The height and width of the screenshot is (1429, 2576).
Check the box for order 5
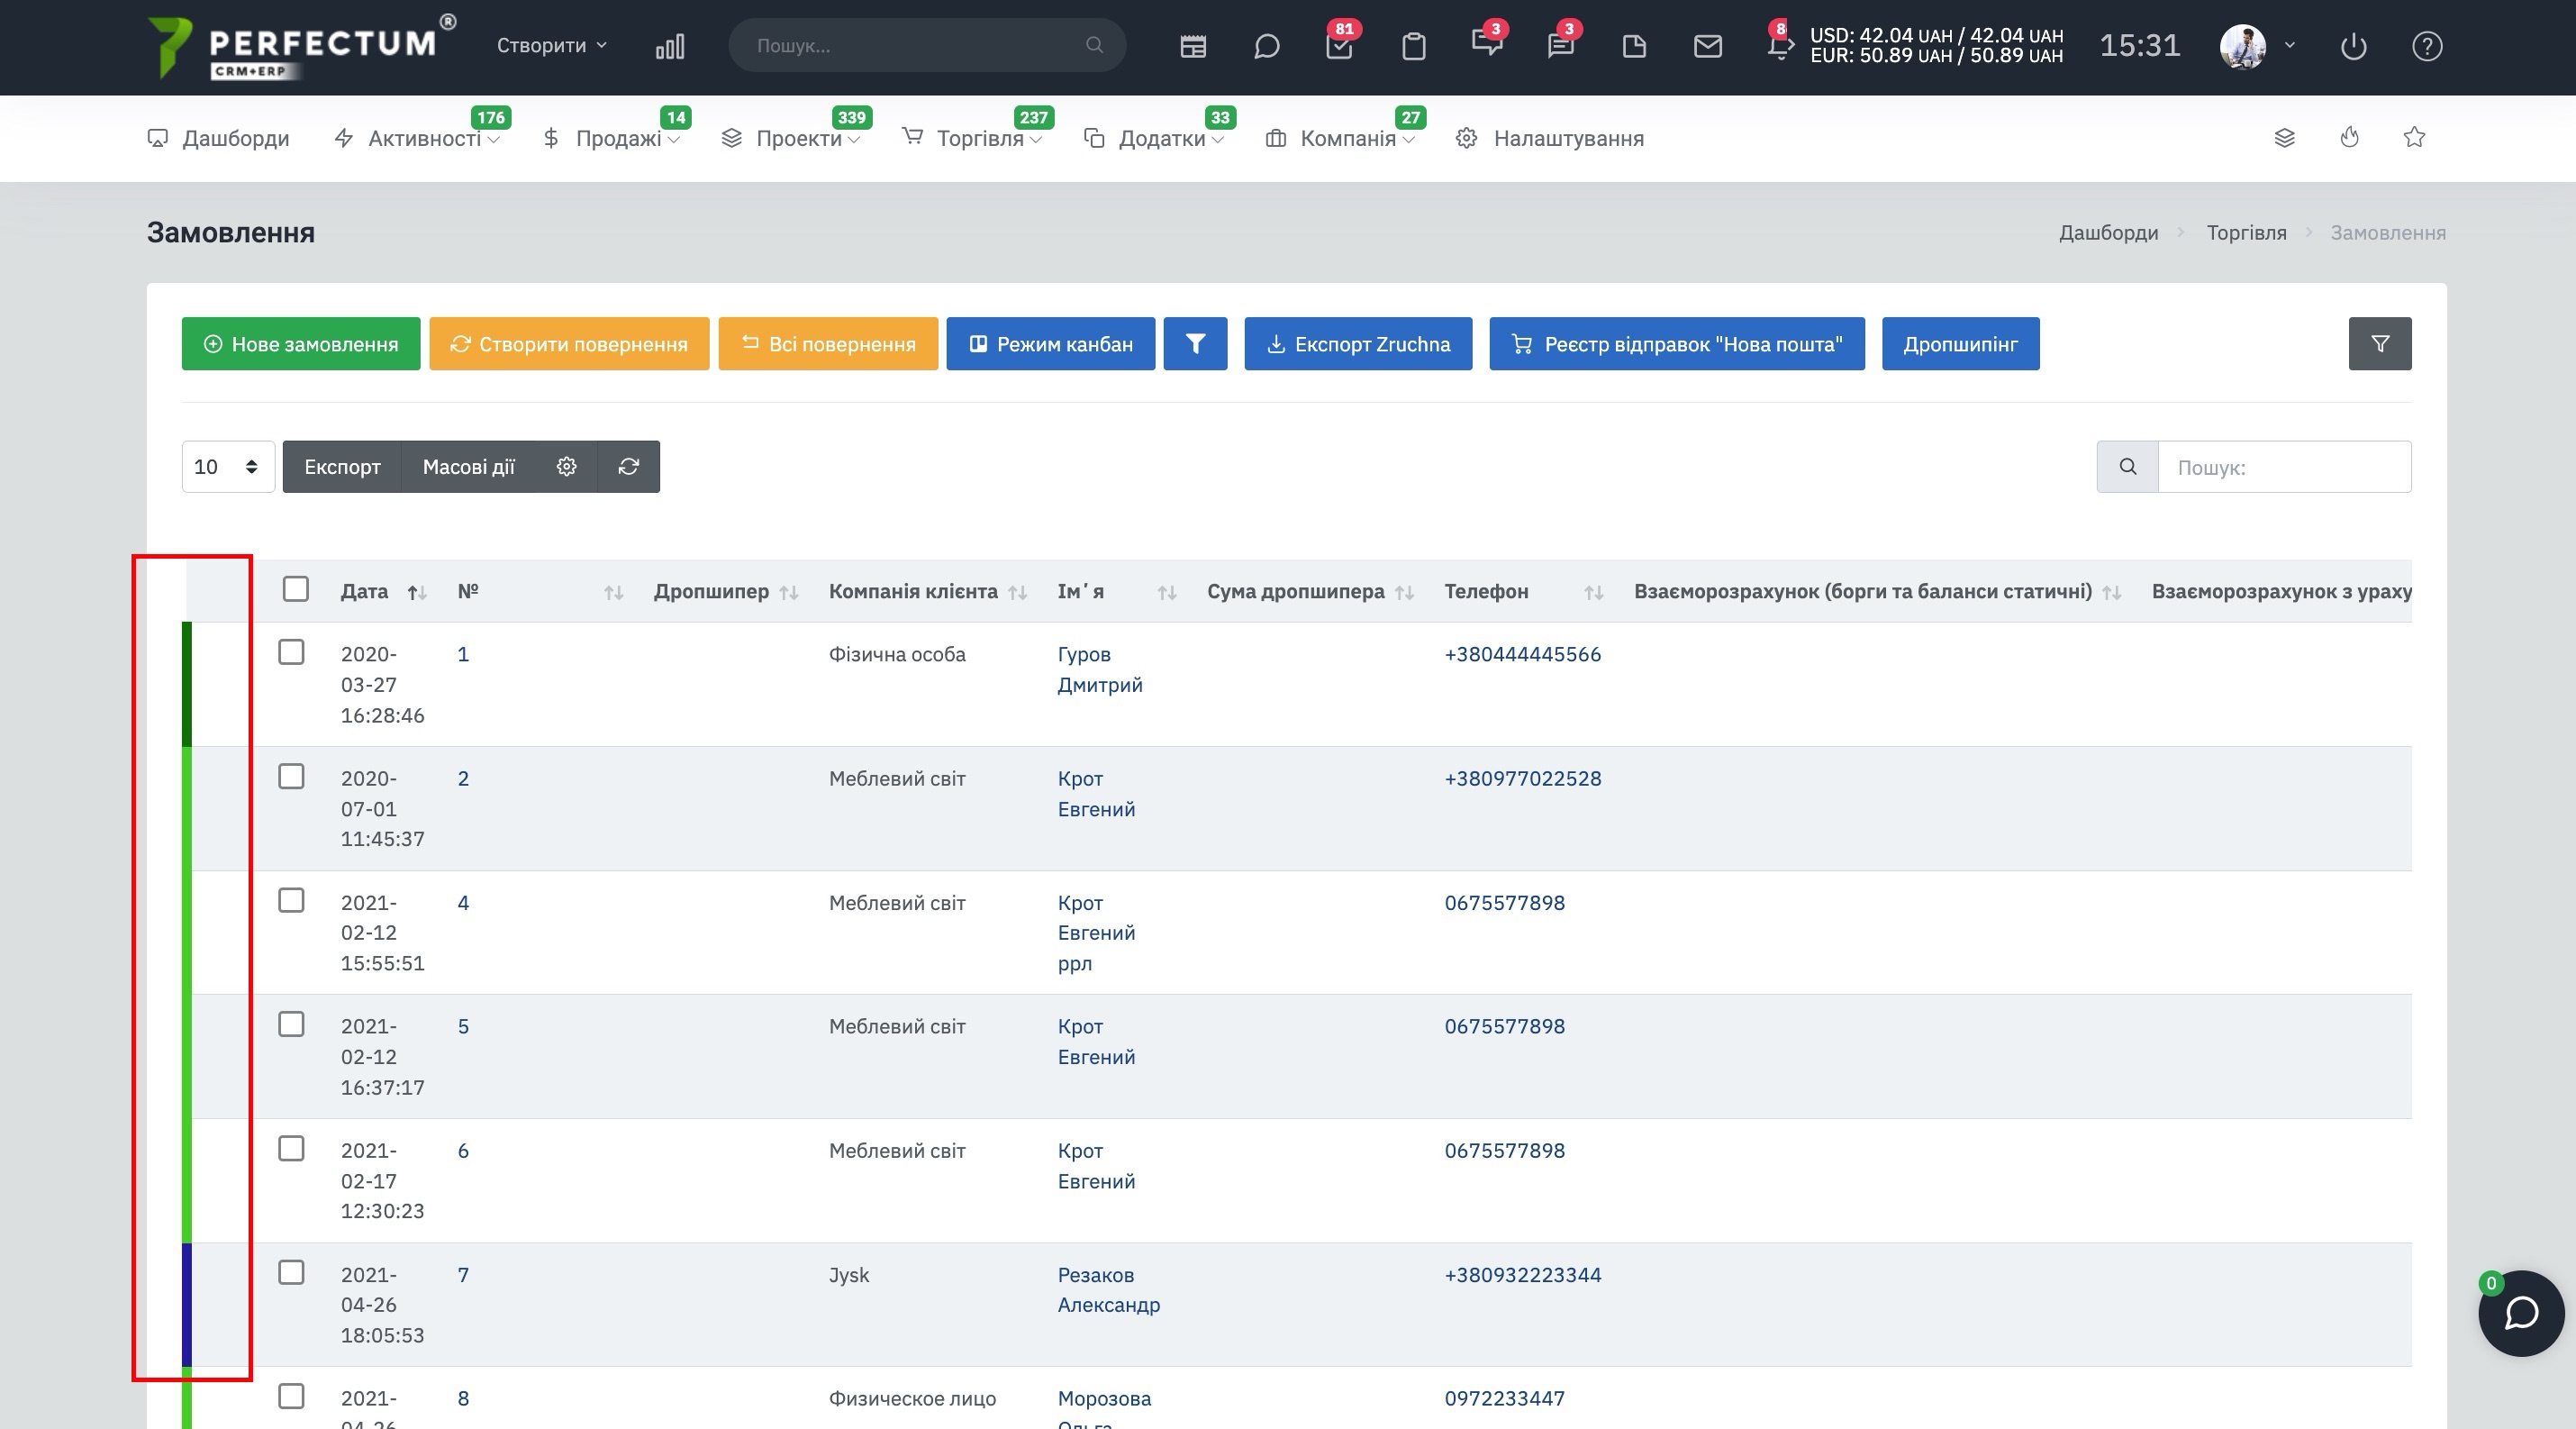291,1024
